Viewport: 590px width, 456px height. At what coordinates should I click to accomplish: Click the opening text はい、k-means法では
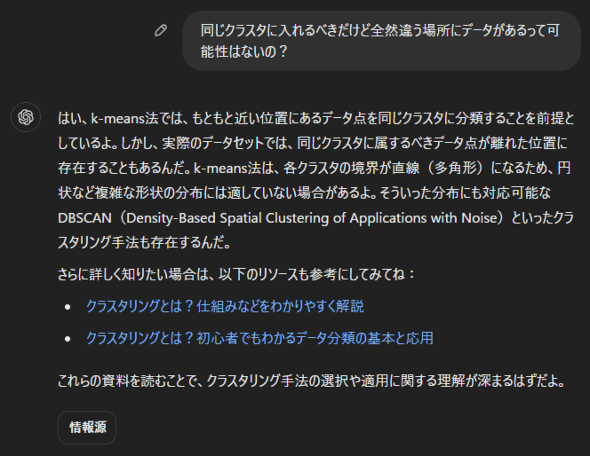pos(123,119)
